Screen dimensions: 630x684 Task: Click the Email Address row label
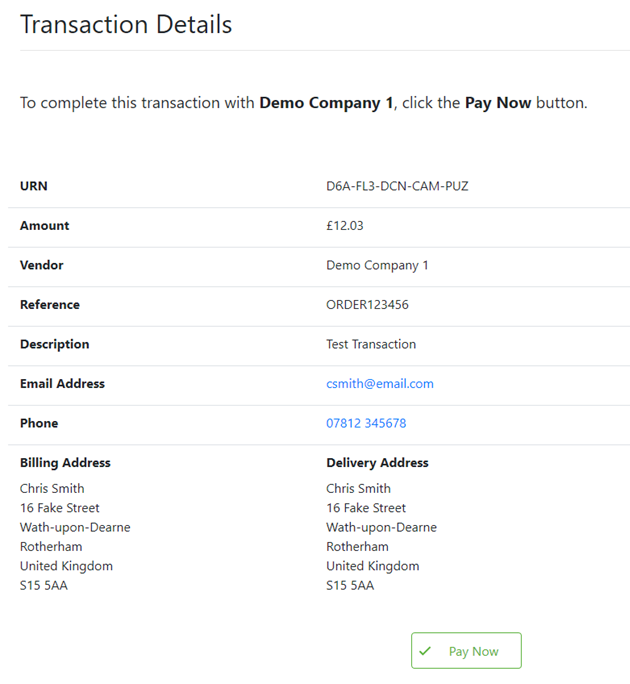62,384
